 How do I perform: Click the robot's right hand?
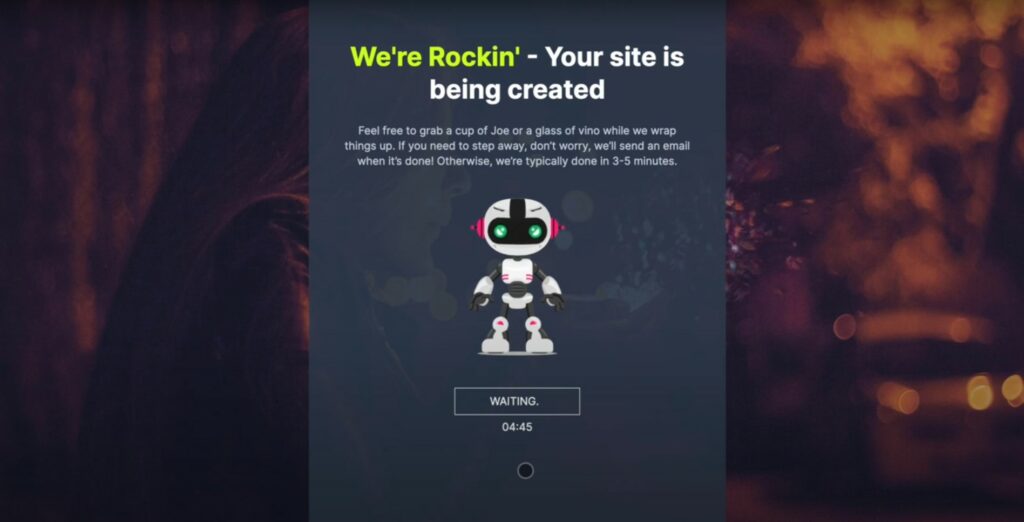coord(555,301)
